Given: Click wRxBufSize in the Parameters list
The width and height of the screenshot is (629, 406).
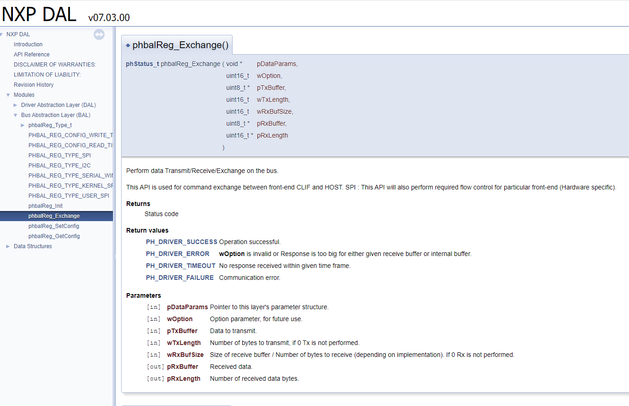Looking at the screenshot, I should 185,355.
